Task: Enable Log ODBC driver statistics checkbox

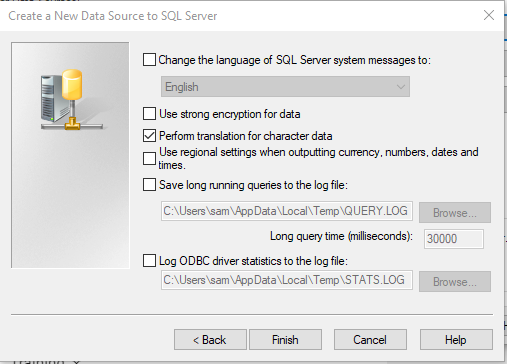Action: coord(149,260)
